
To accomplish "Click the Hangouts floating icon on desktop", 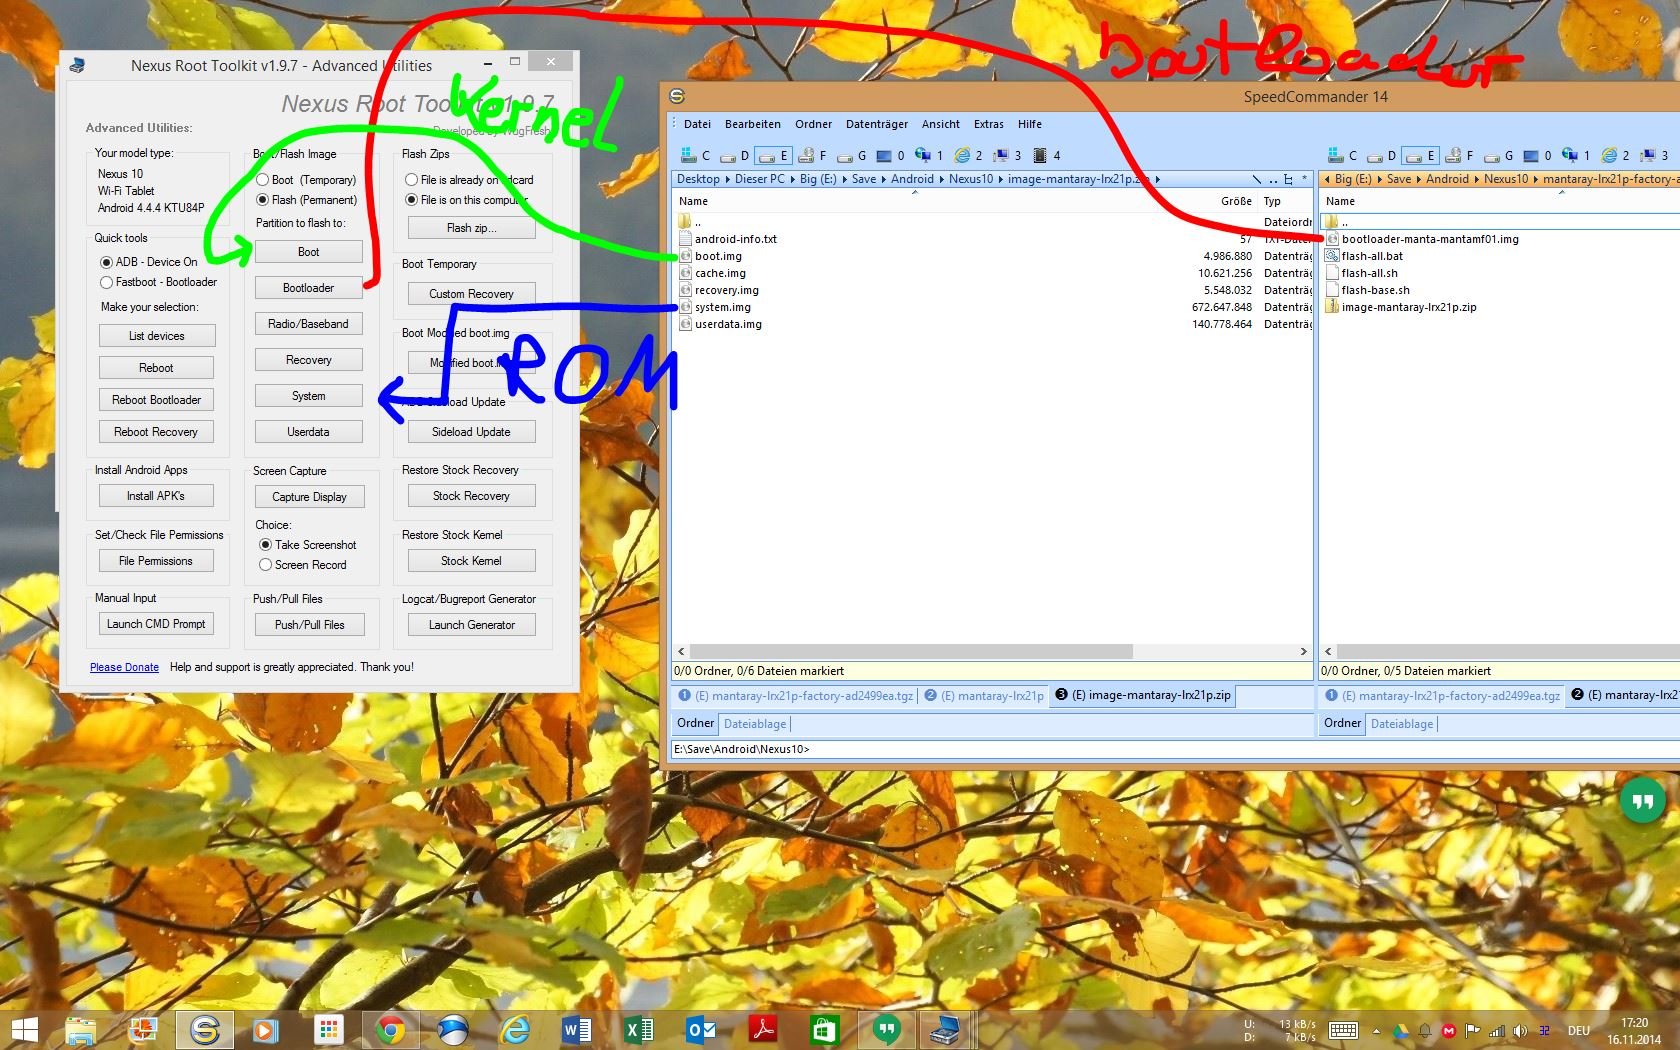I will [x=1642, y=801].
